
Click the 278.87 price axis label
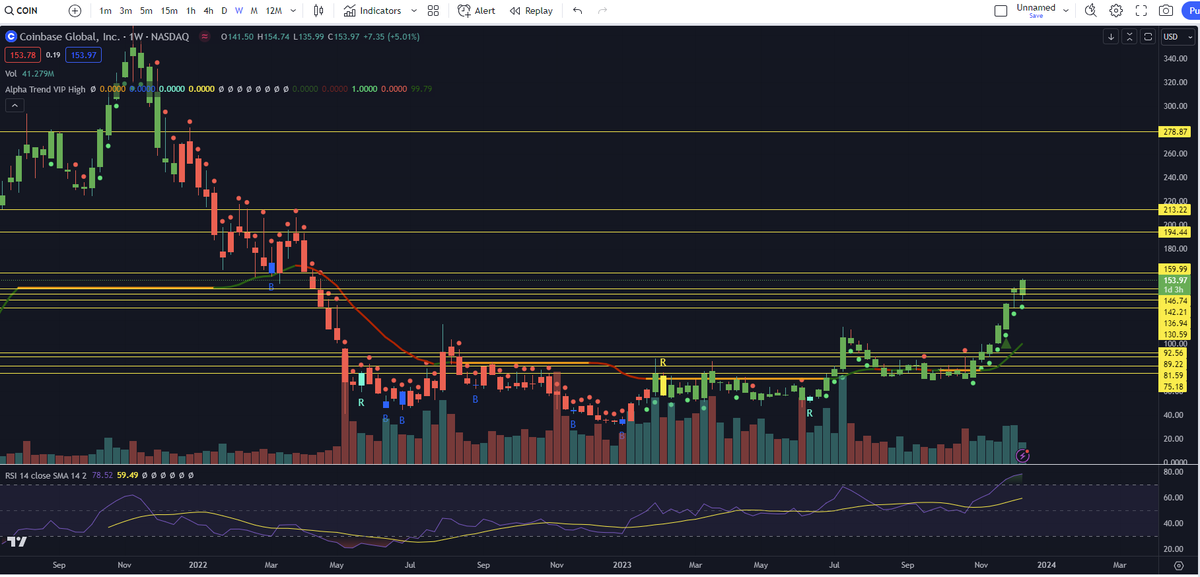coord(1175,131)
